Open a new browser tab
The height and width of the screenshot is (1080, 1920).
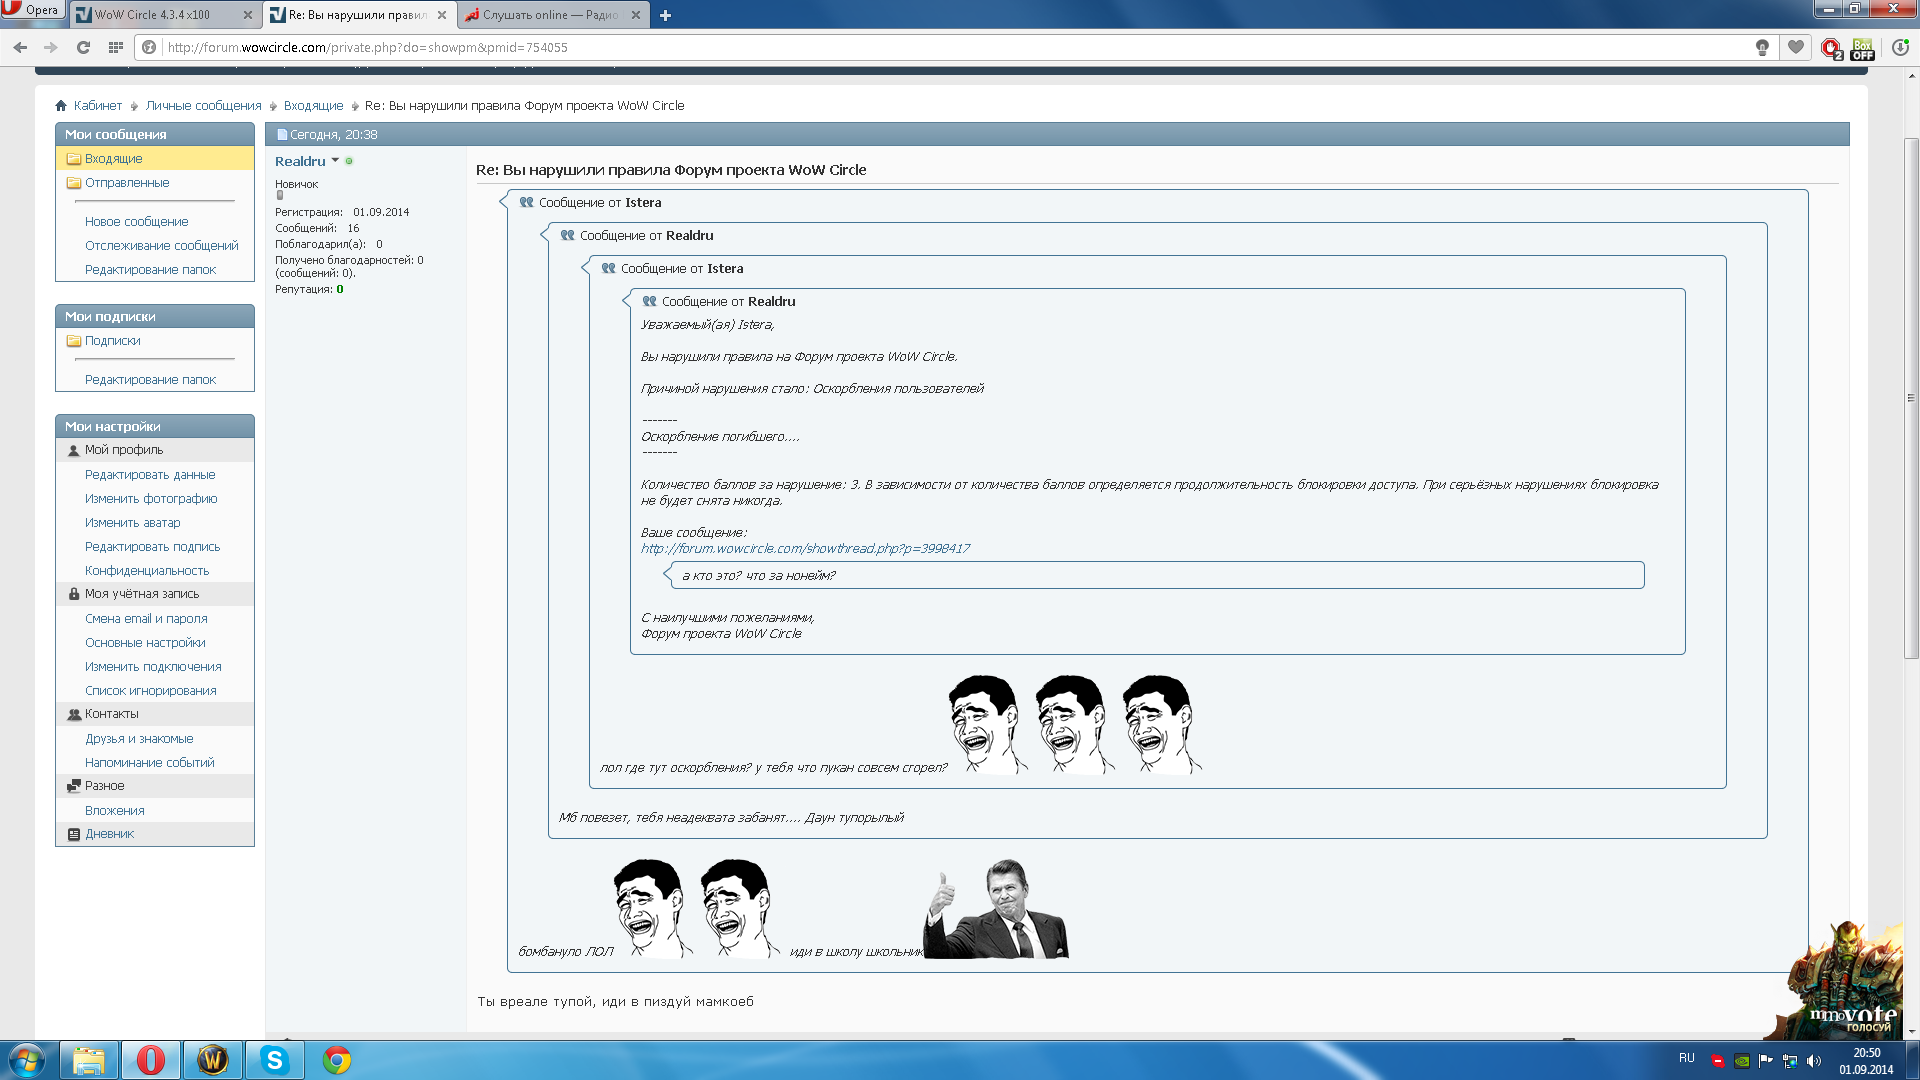point(665,15)
